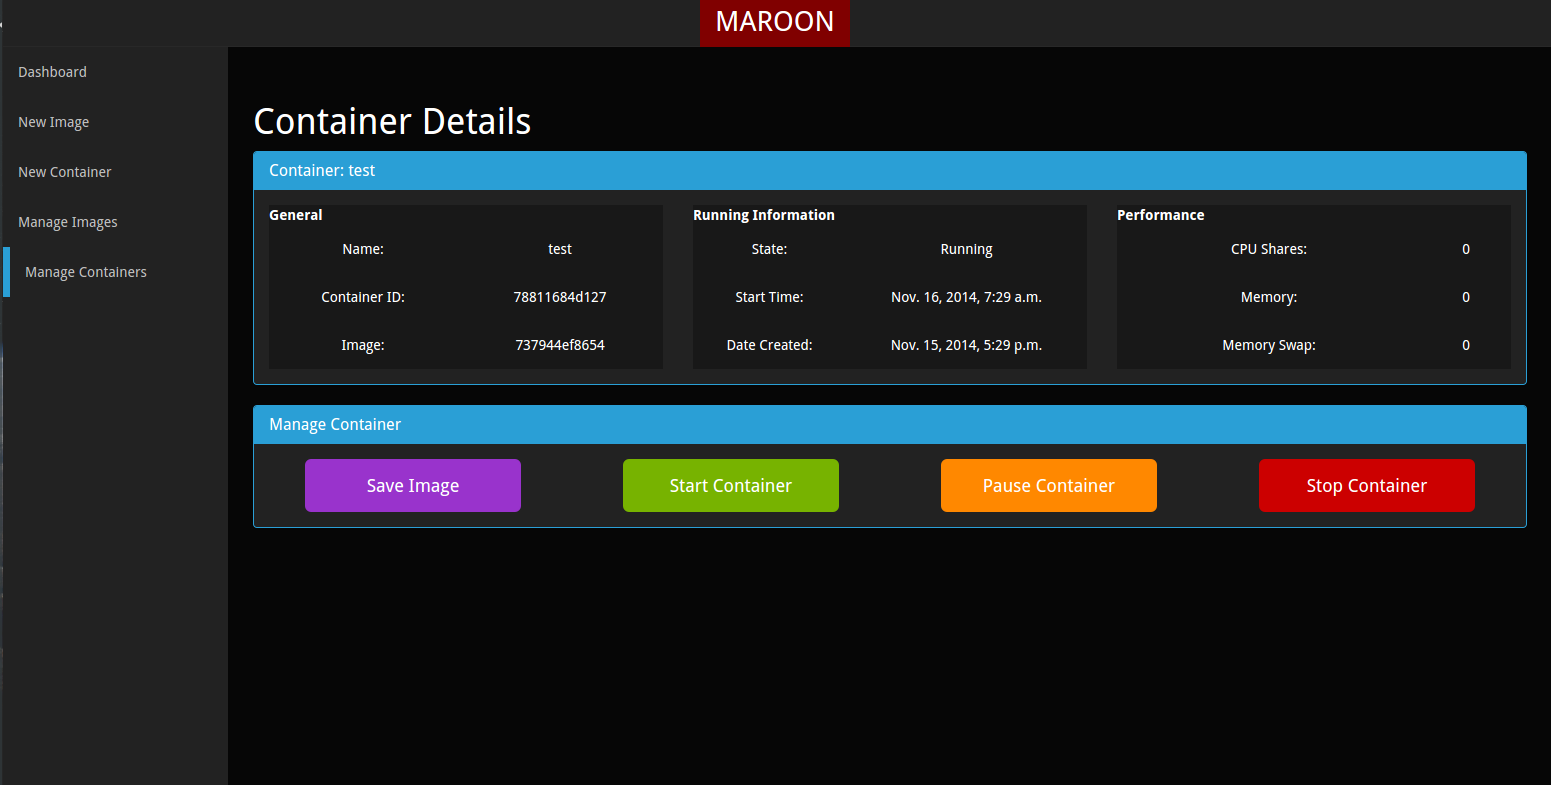
Task: Select Manage Images in sidebar
Action: (68, 221)
